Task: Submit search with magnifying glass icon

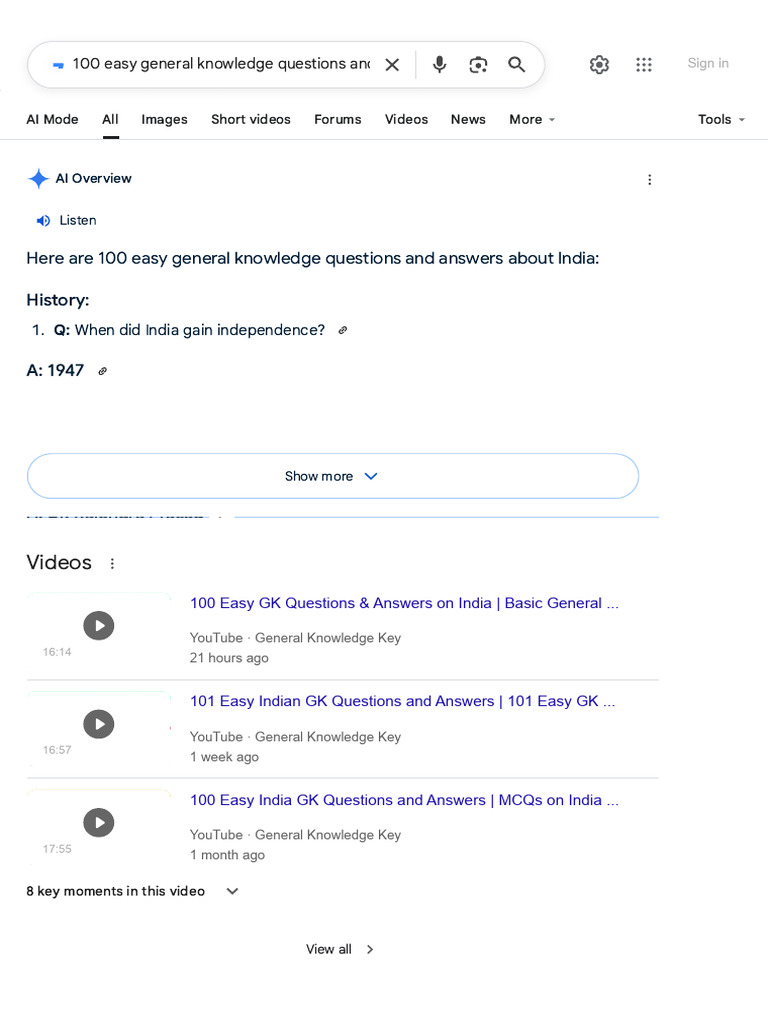Action: pos(517,64)
